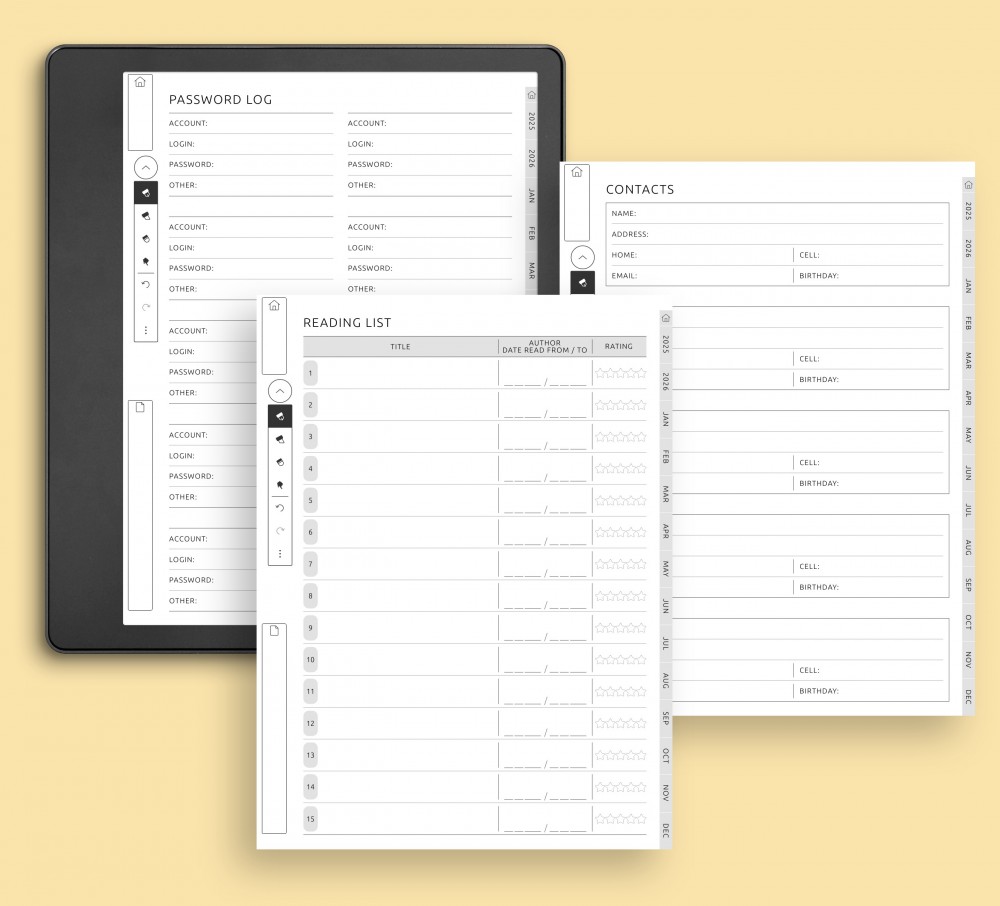Jump to APR tab on Reading List
The width and height of the screenshot is (1000, 906).
(666, 531)
